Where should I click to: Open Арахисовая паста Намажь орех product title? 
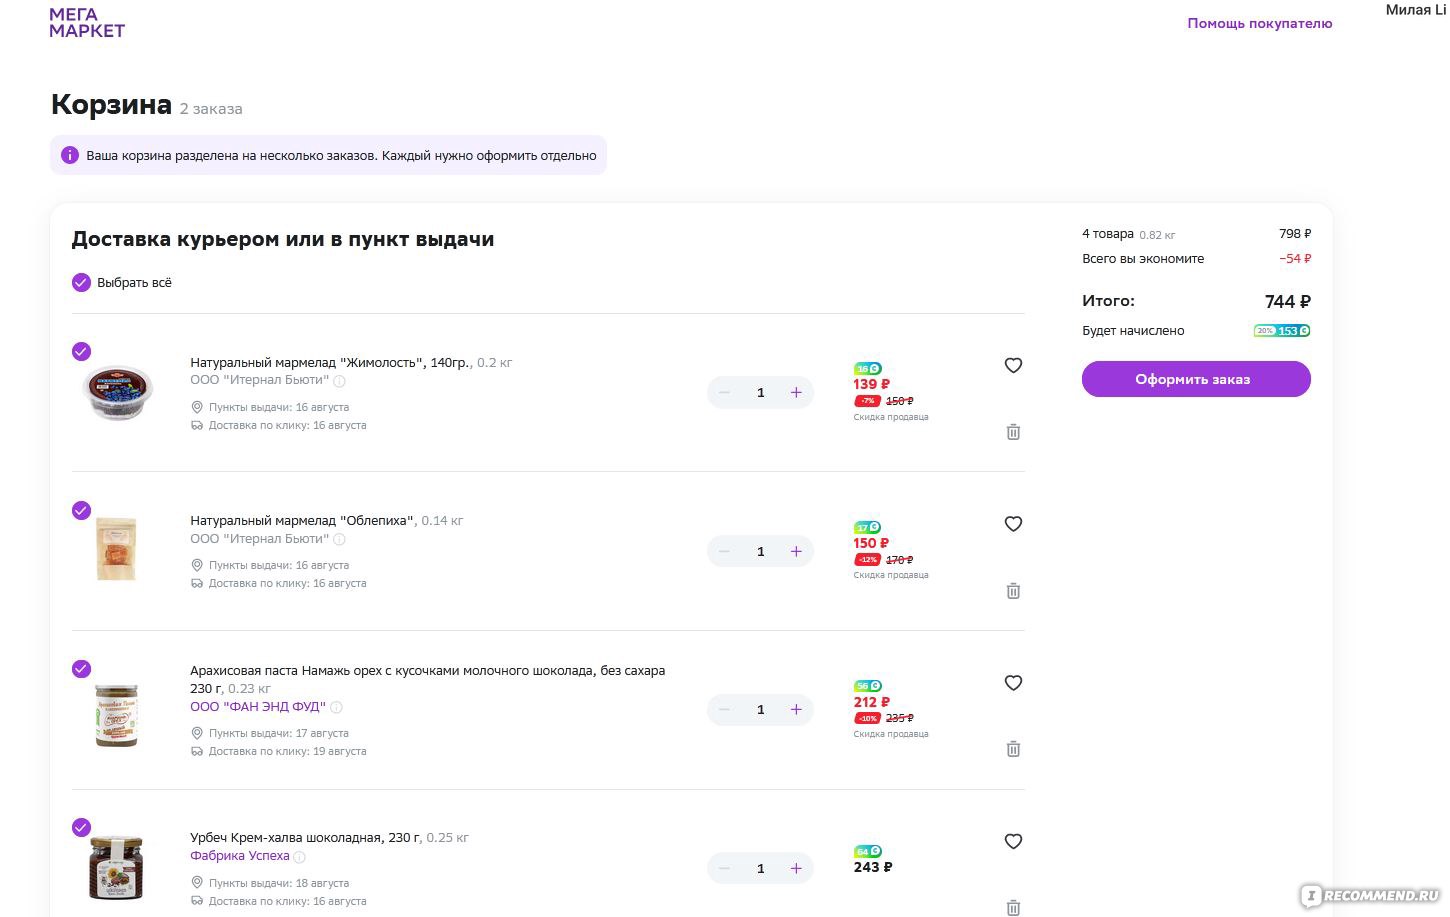click(x=427, y=679)
